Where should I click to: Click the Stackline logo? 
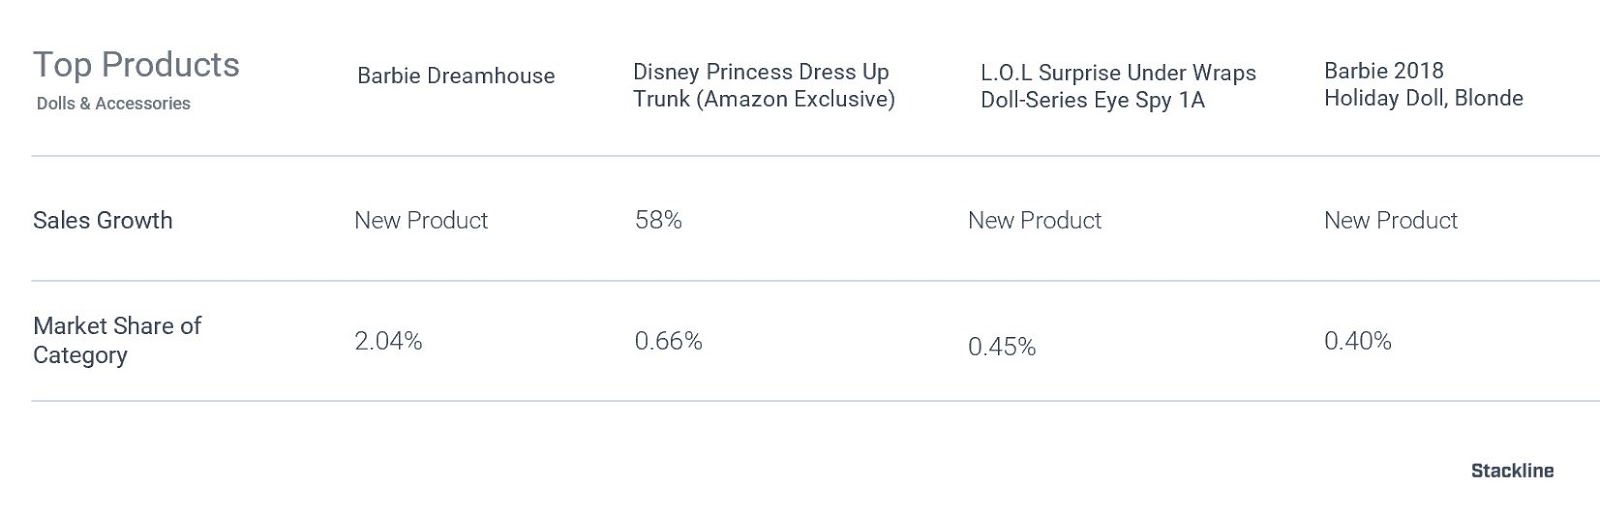[x=1512, y=471]
